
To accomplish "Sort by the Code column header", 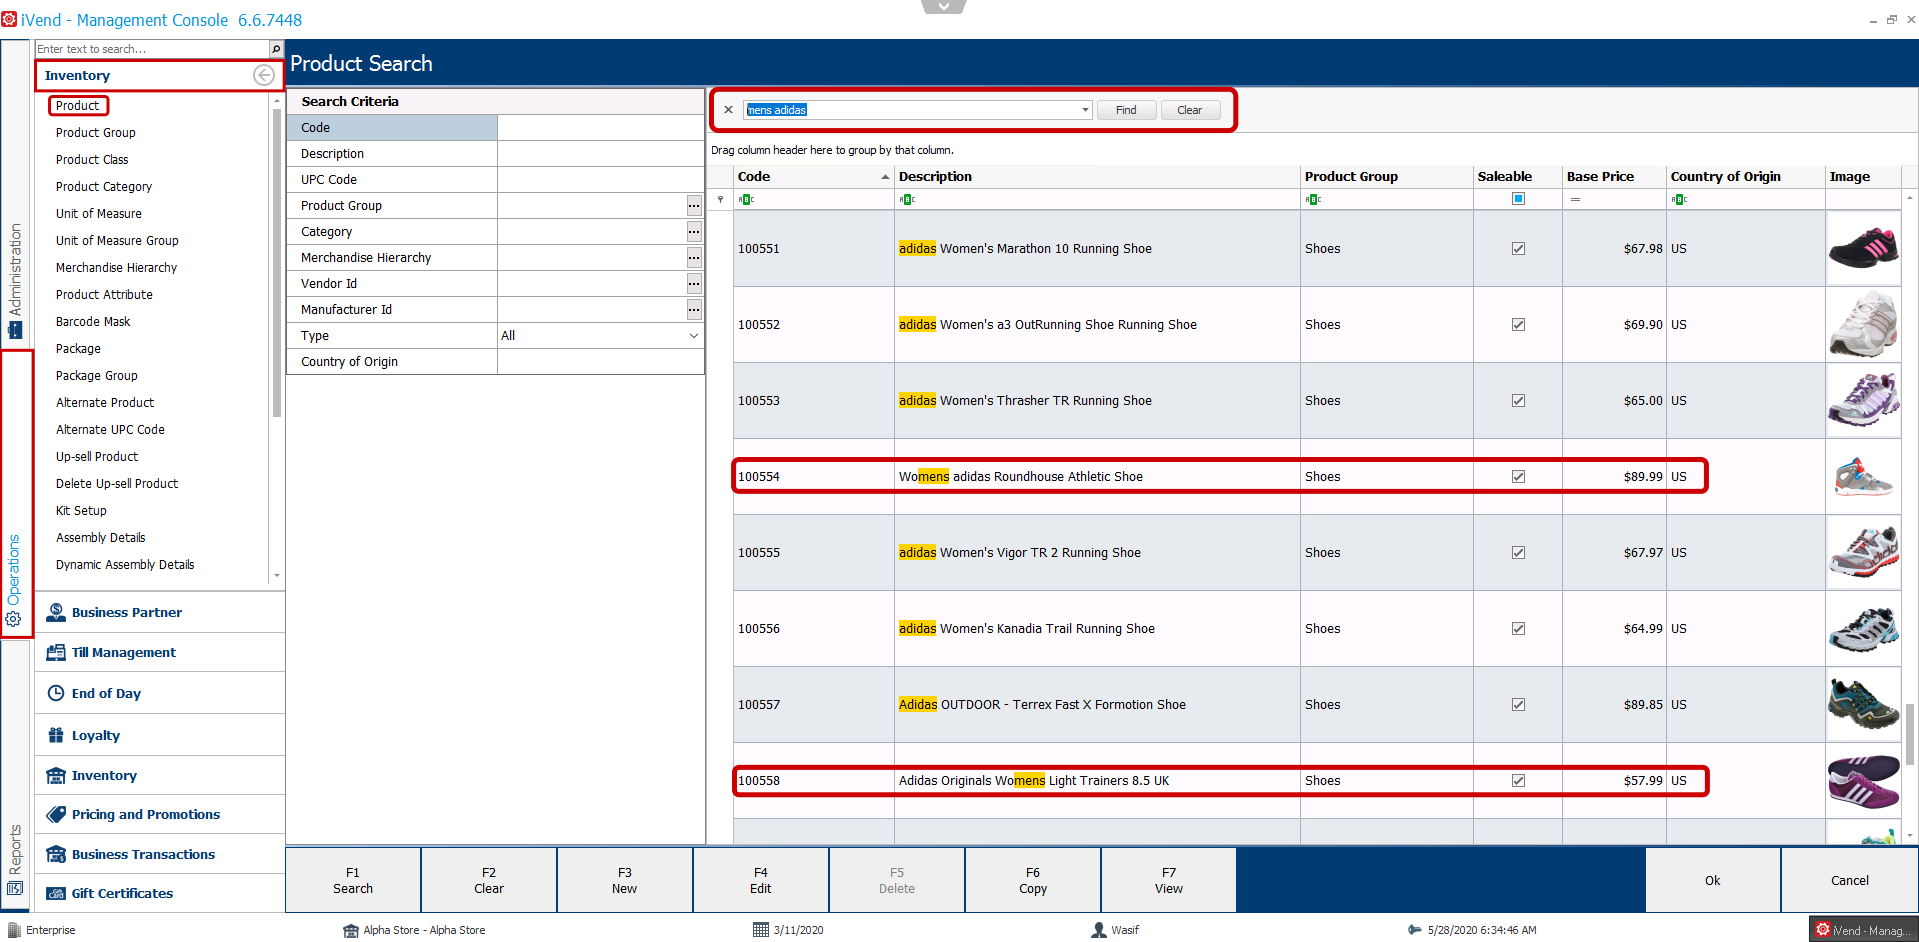I will 813,176.
